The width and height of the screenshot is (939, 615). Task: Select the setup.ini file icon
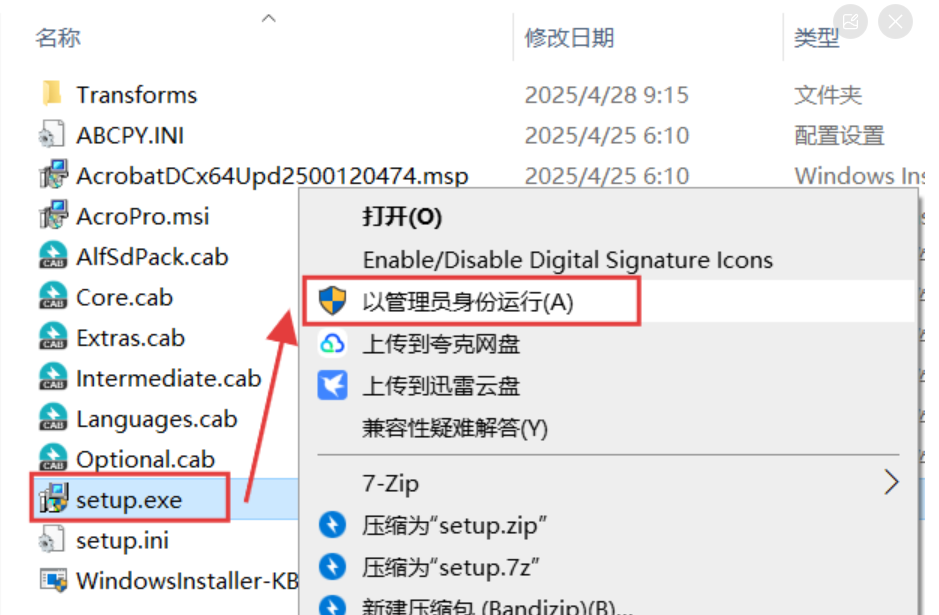coord(52,539)
